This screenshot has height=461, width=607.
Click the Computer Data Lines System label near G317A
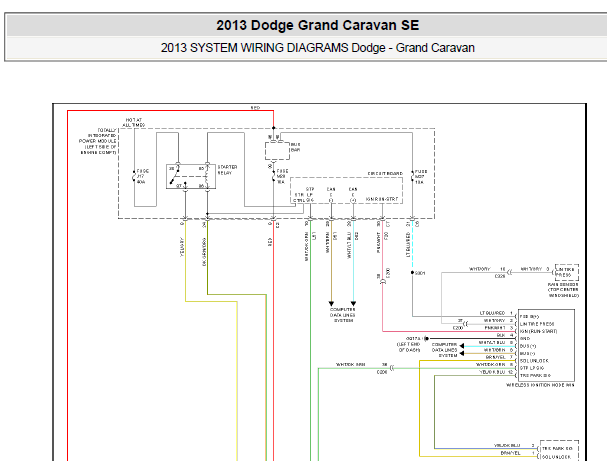point(444,350)
